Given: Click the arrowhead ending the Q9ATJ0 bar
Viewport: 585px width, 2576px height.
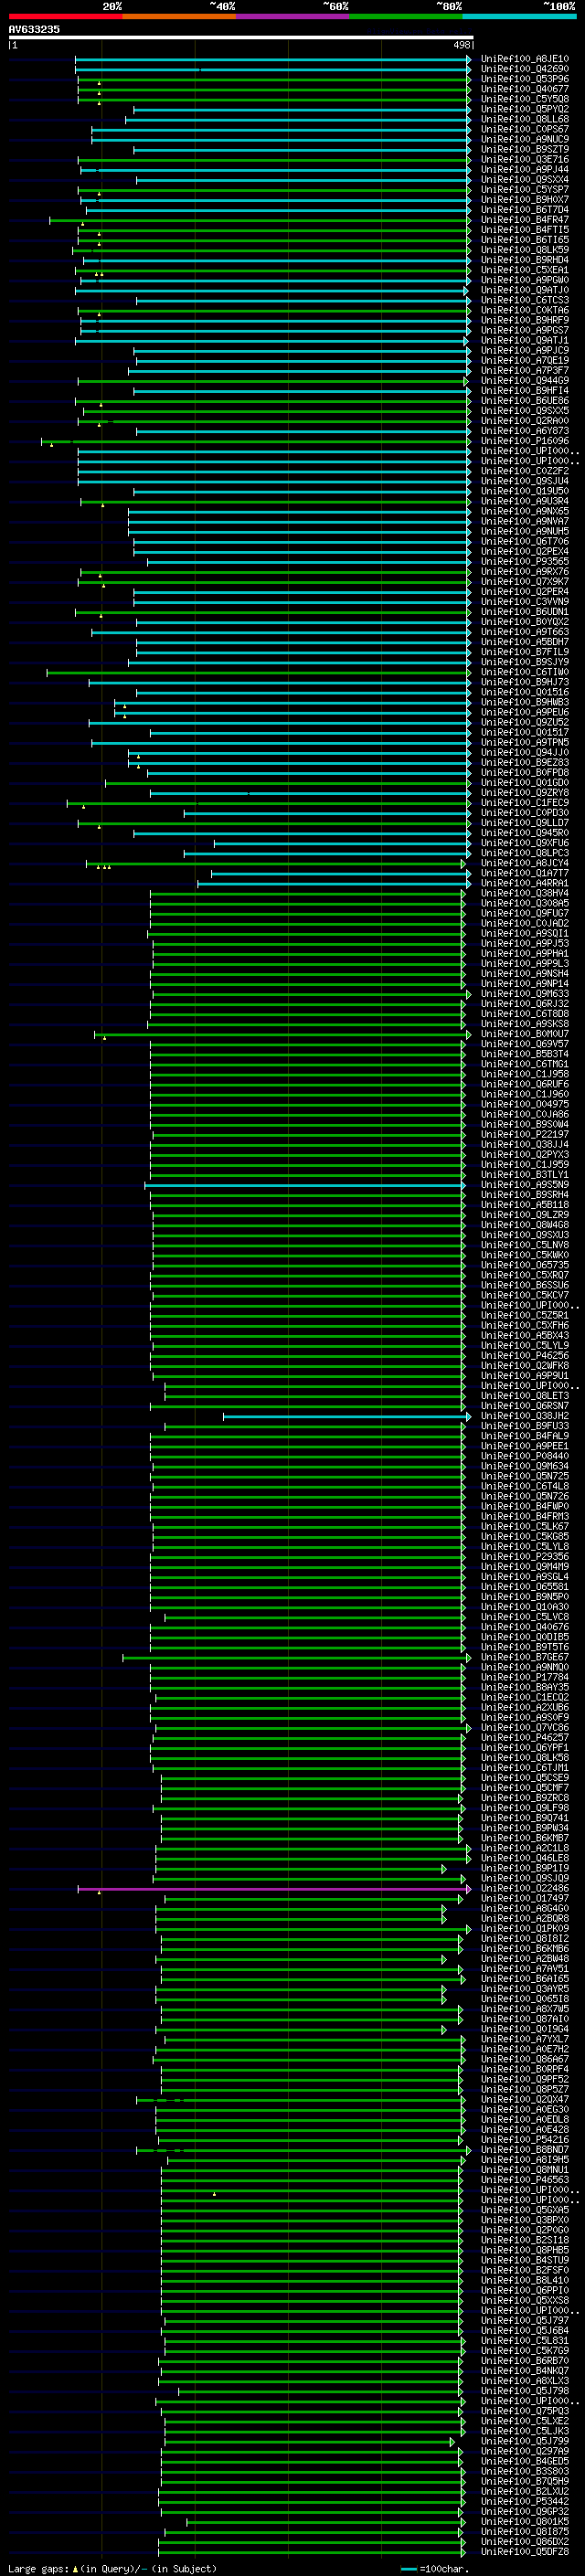Looking at the screenshot, I should click(x=465, y=290).
